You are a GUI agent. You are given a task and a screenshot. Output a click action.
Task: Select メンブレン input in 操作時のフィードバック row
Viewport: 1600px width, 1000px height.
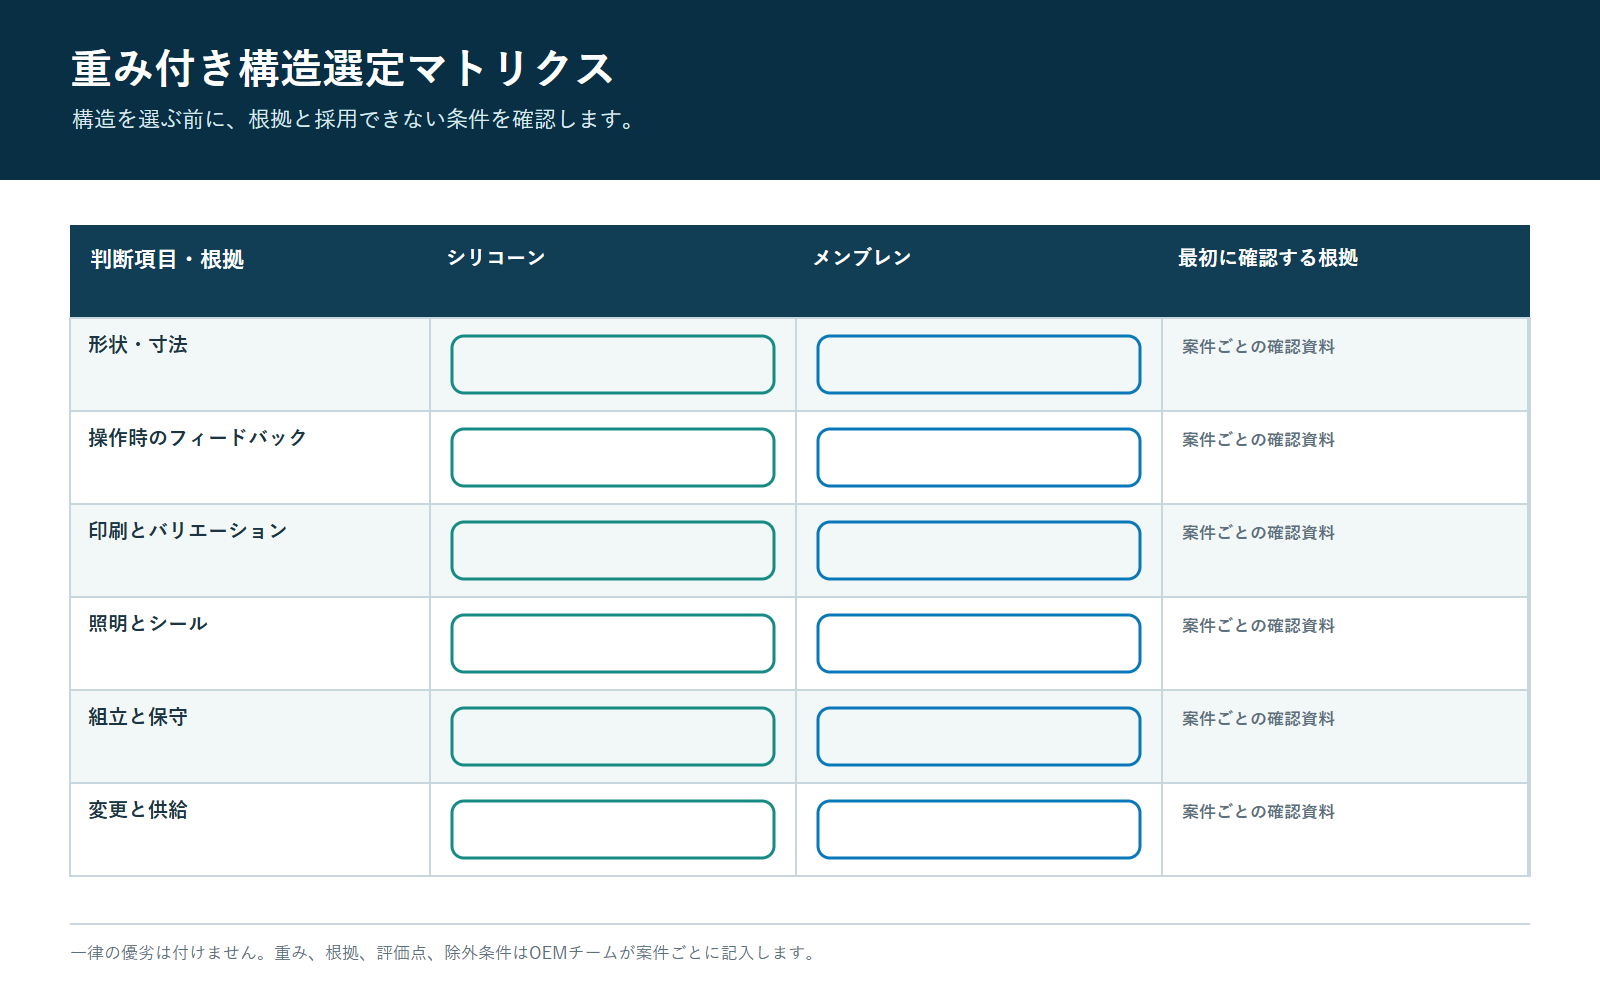pyautogui.click(x=979, y=457)
